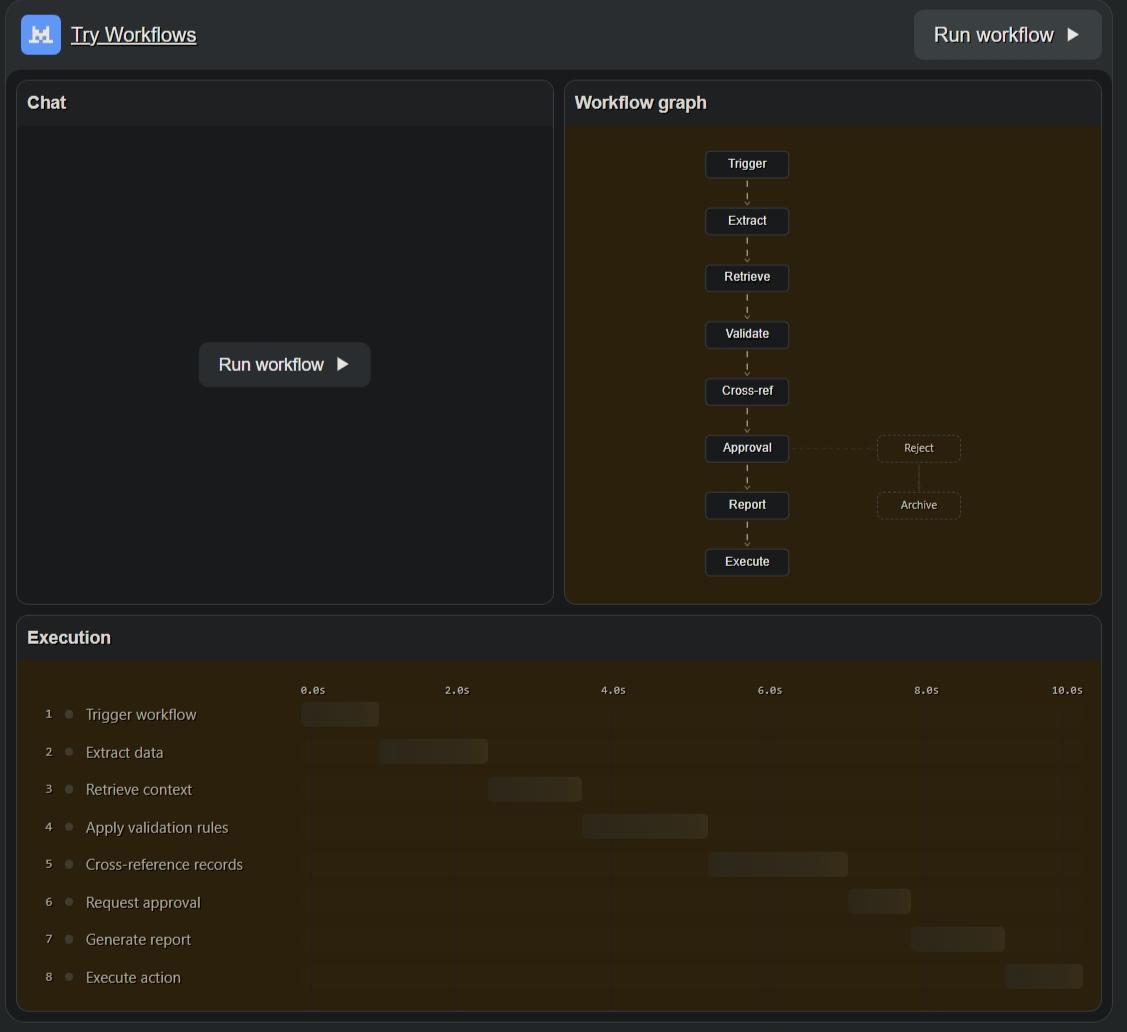
Task: Click the Cross-reference records timeline bar
Action: [777, 864]
